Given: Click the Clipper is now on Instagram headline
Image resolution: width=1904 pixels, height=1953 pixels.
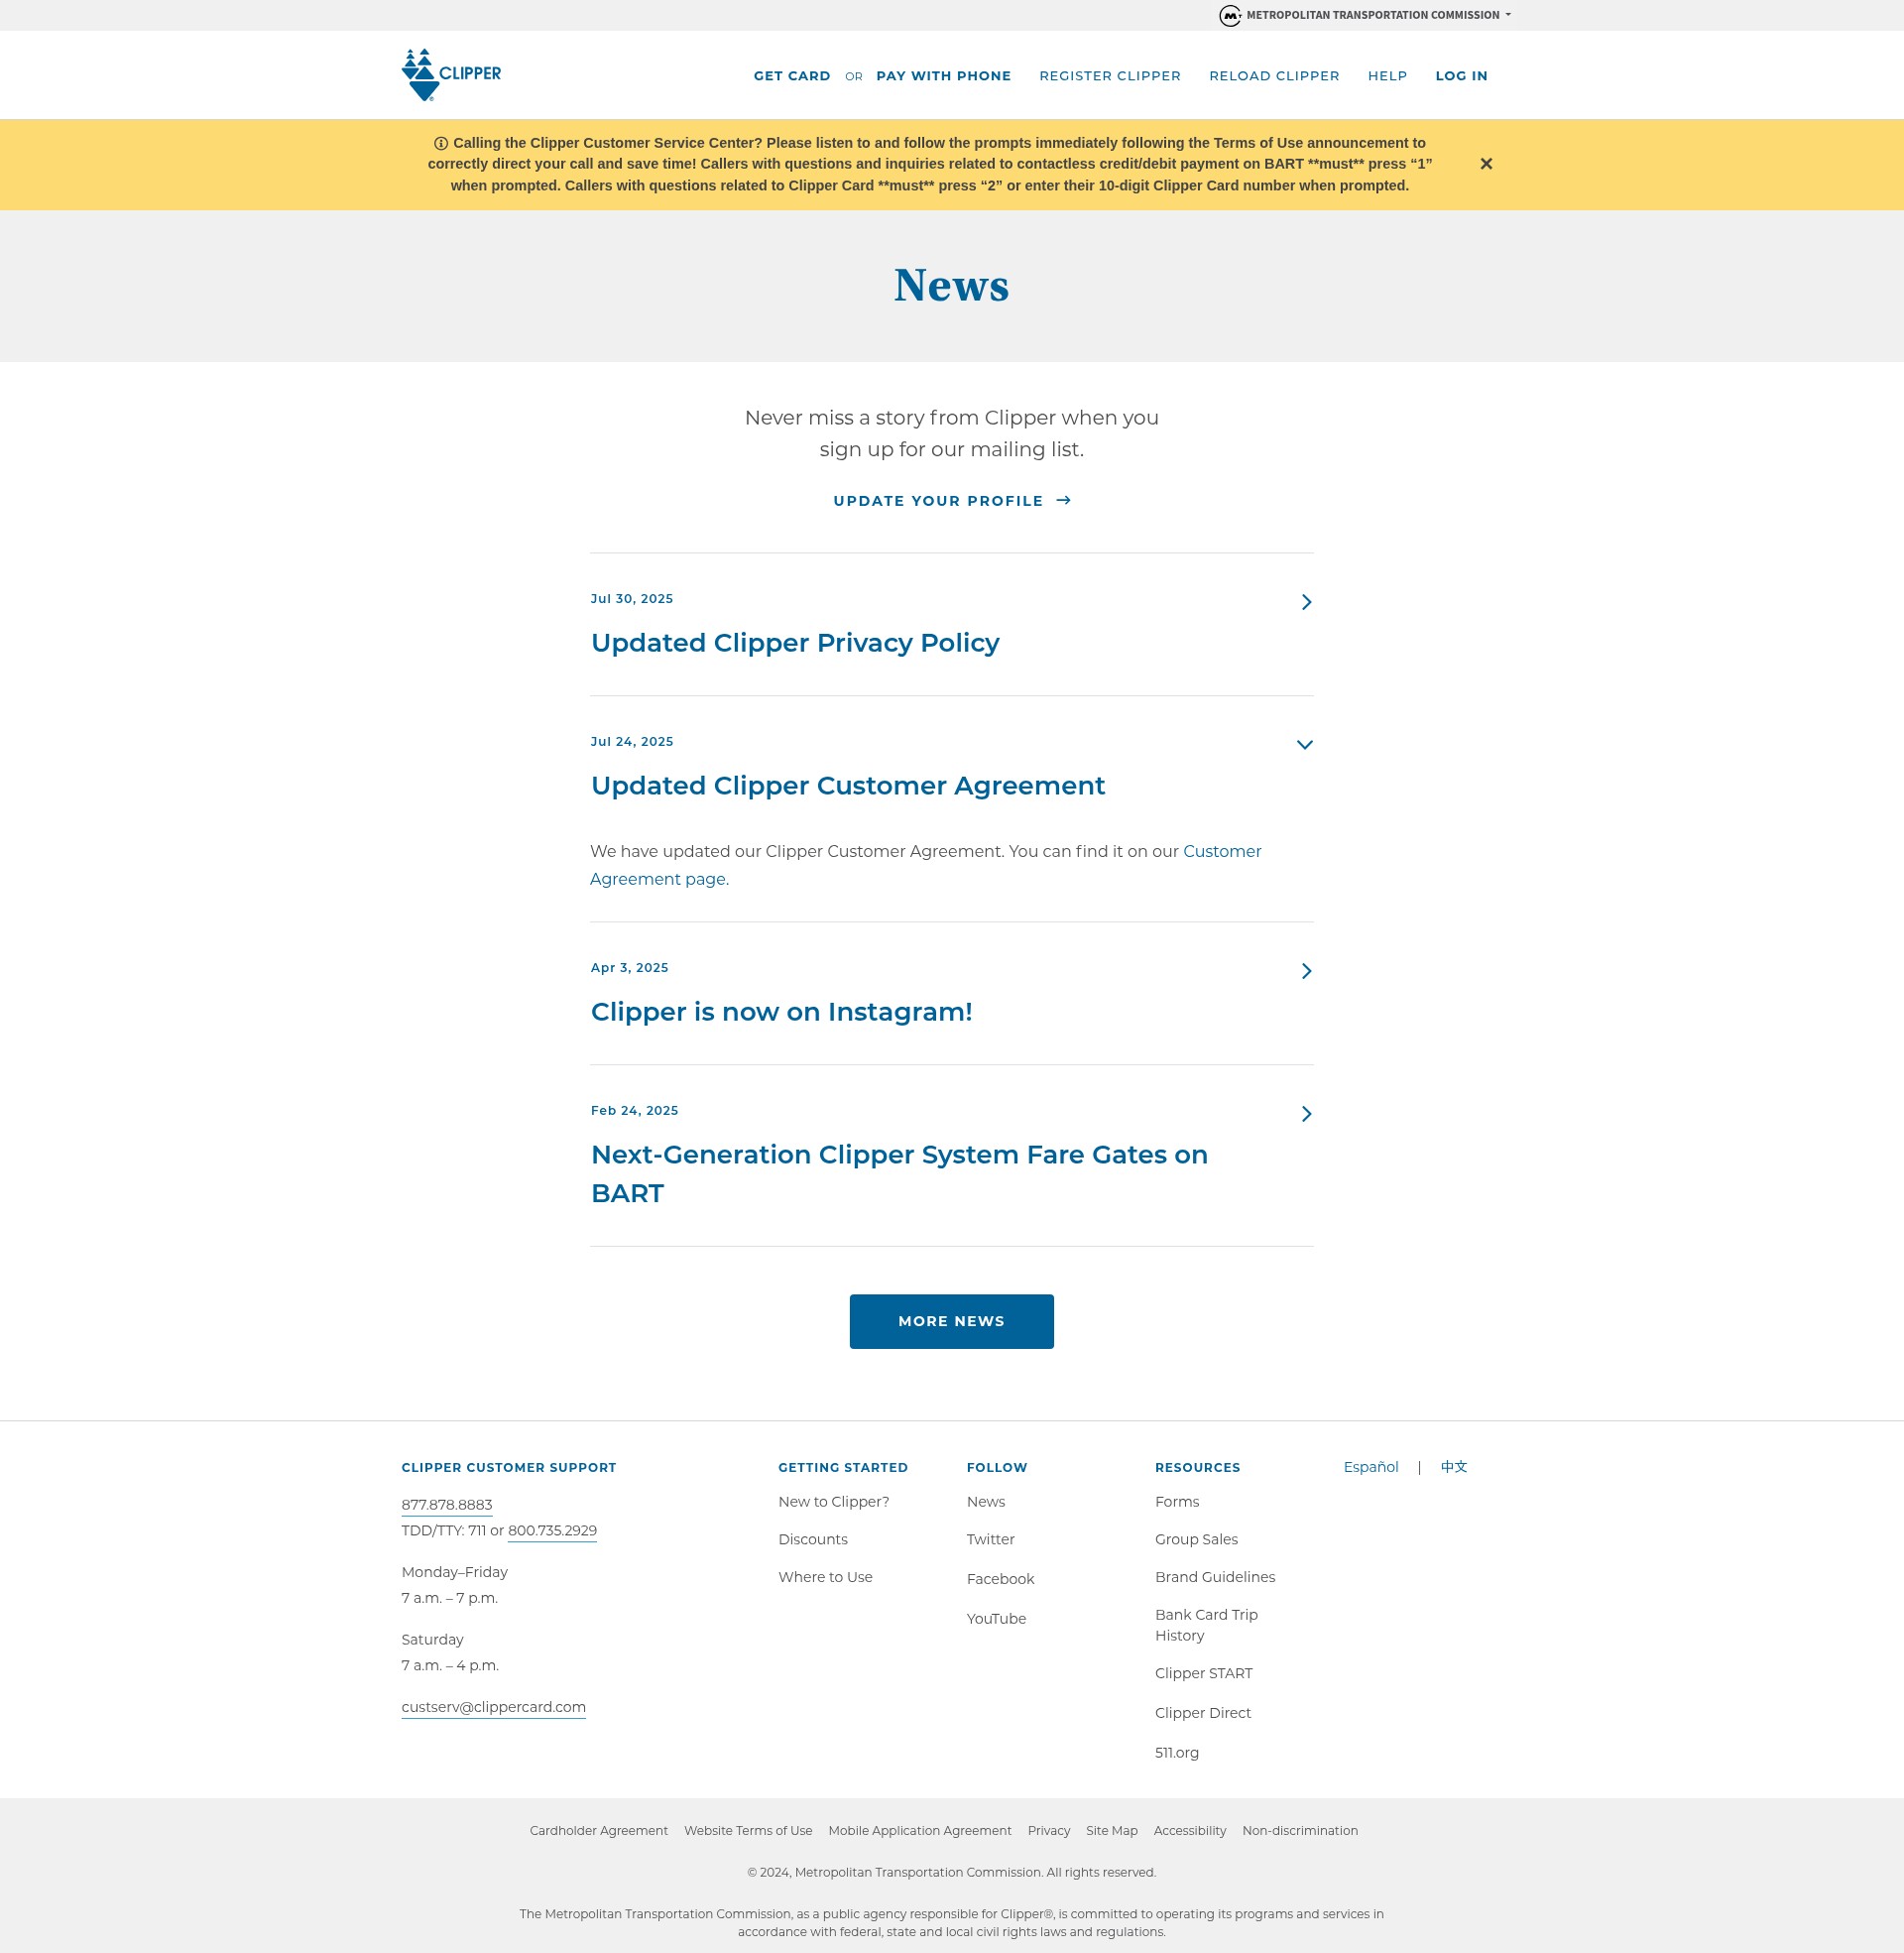Looking at the screenshot, I should [x=781, y=1012].
